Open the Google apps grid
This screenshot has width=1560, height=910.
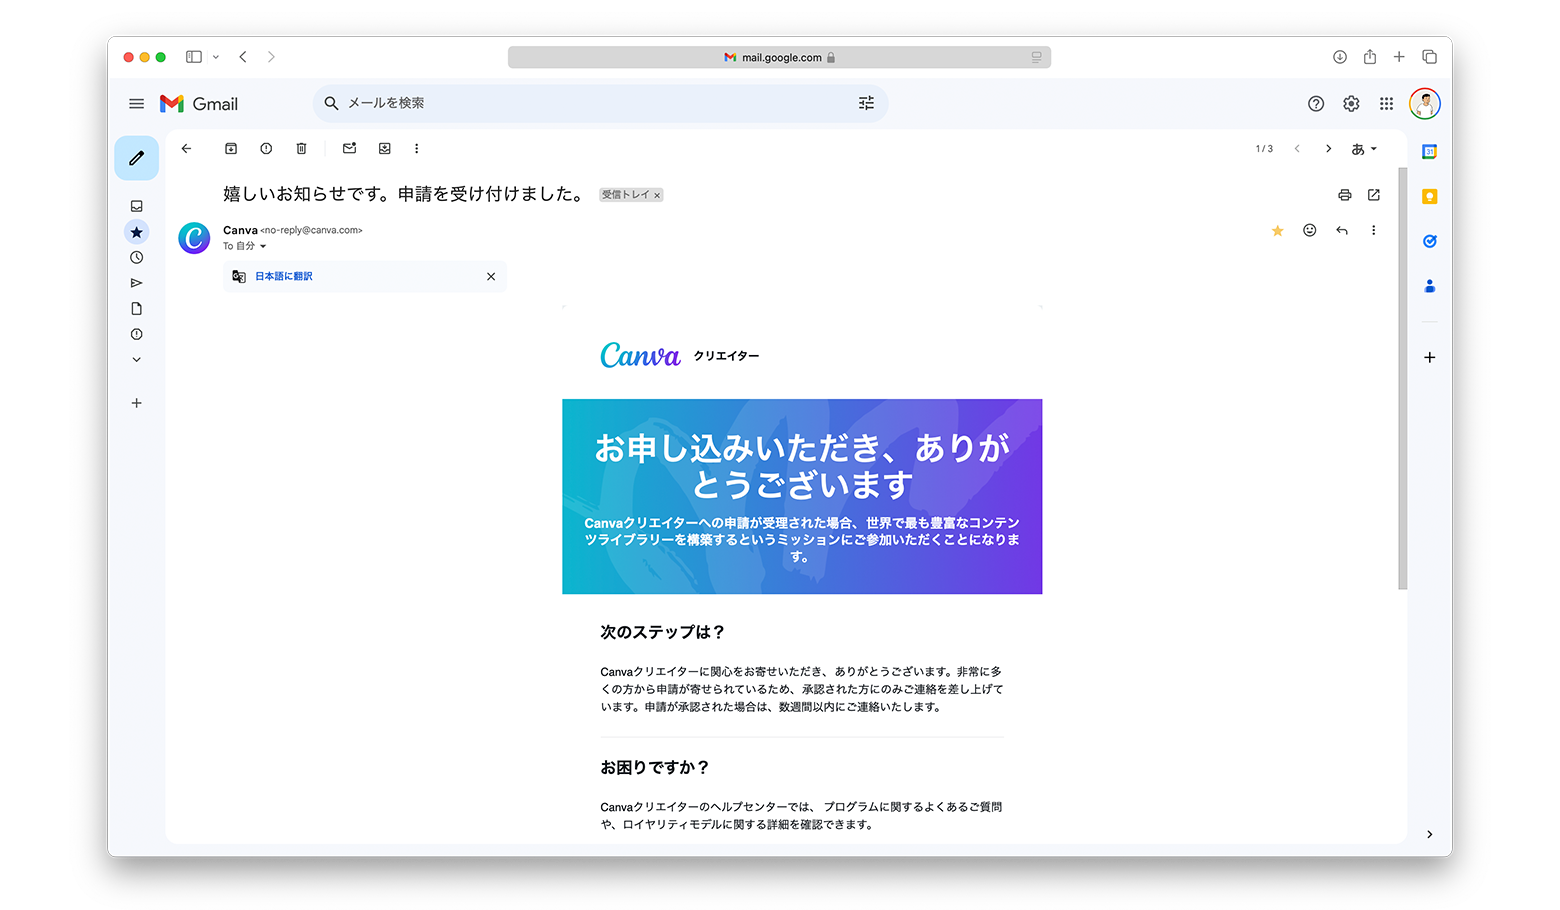pos(1386,104)
